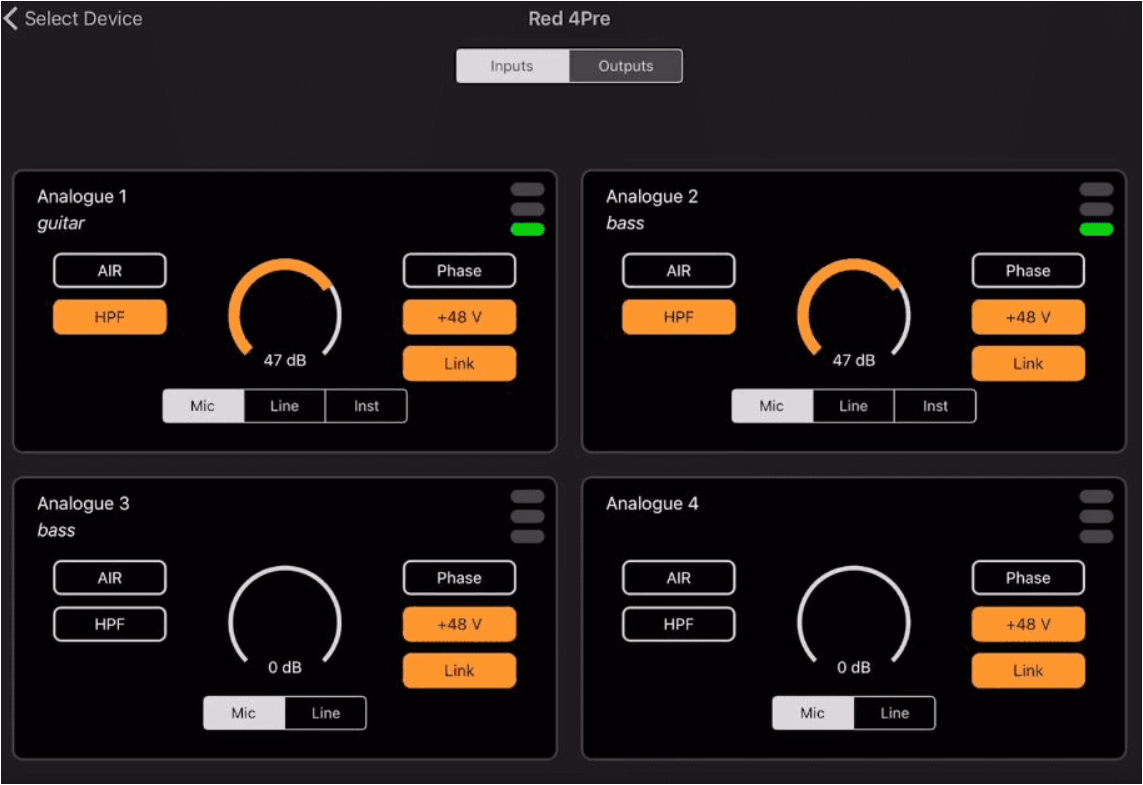Click the Analogue 1 gain knob
Screen dimensions: 1143x785
[x=285, y=312]
